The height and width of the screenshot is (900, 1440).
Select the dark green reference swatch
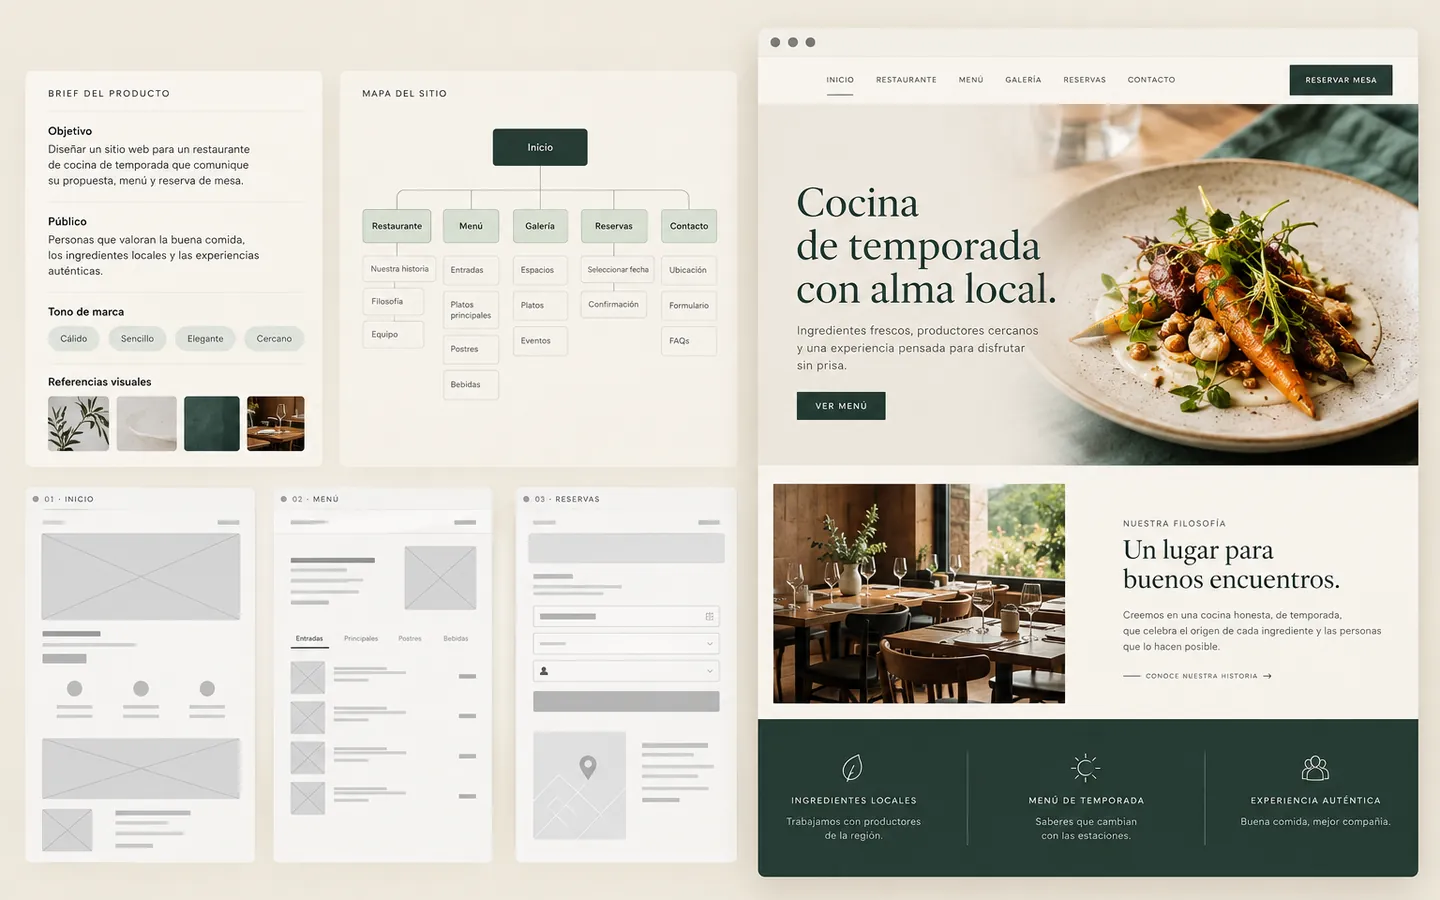click(212, 423)
